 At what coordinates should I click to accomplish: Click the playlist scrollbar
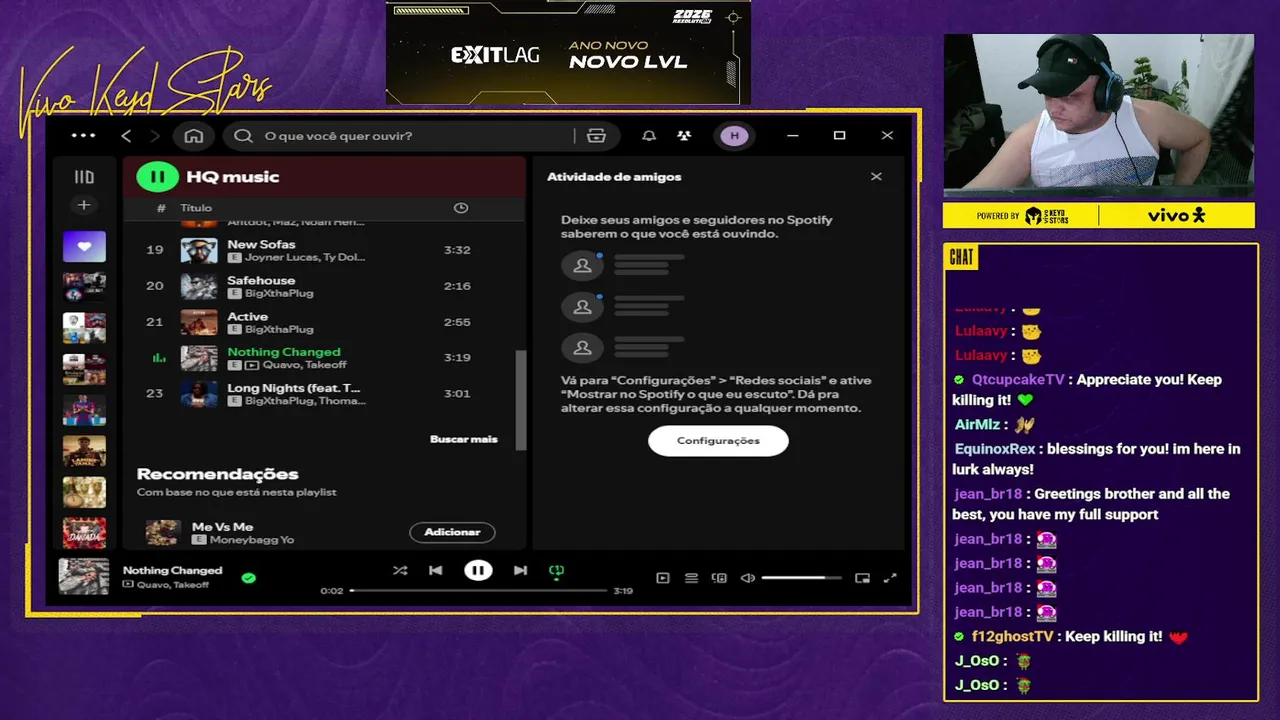(x=520, y=398)
